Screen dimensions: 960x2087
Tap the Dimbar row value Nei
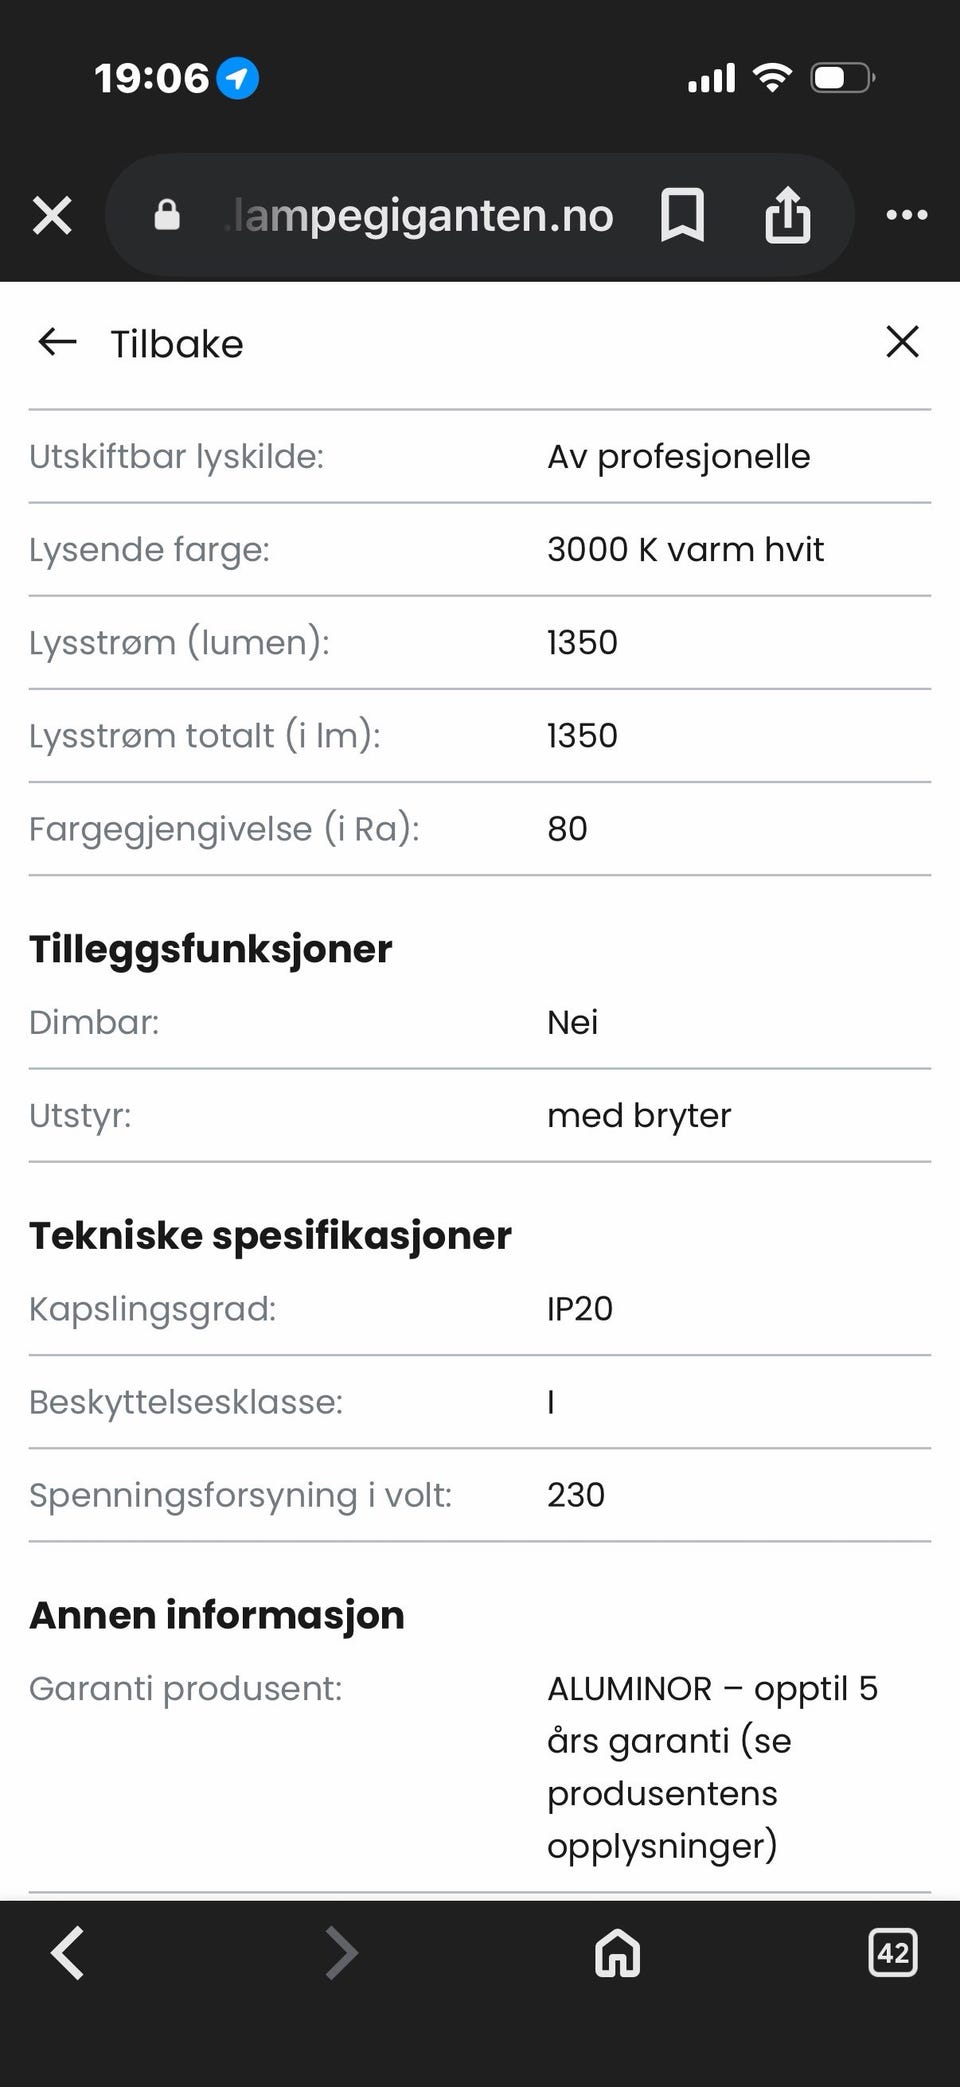click(x=573, y=1022)
